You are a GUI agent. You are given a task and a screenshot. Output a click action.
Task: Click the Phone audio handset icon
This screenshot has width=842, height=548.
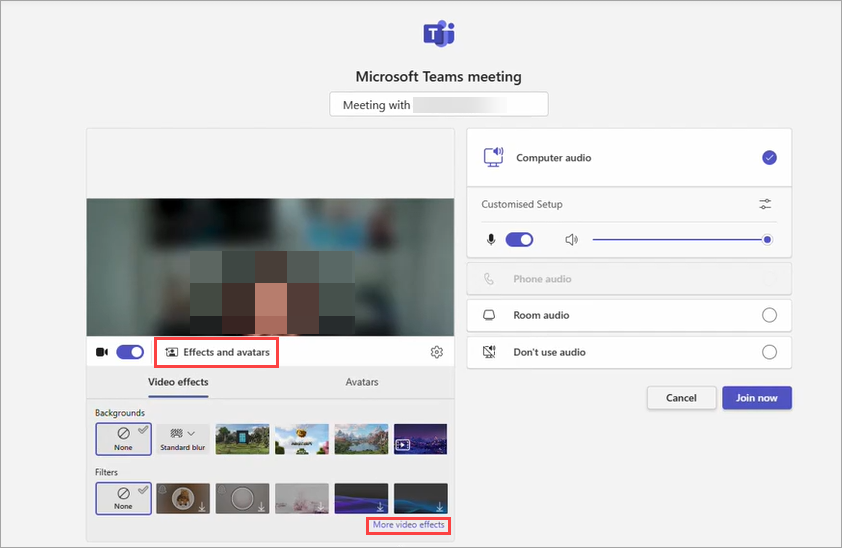click(x=489, y=279)
